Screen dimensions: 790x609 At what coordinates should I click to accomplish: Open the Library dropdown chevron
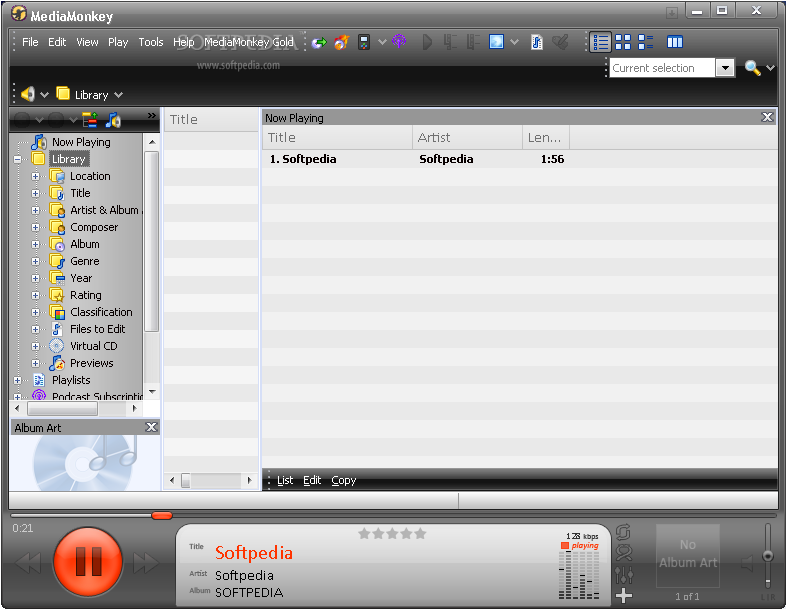118,94
